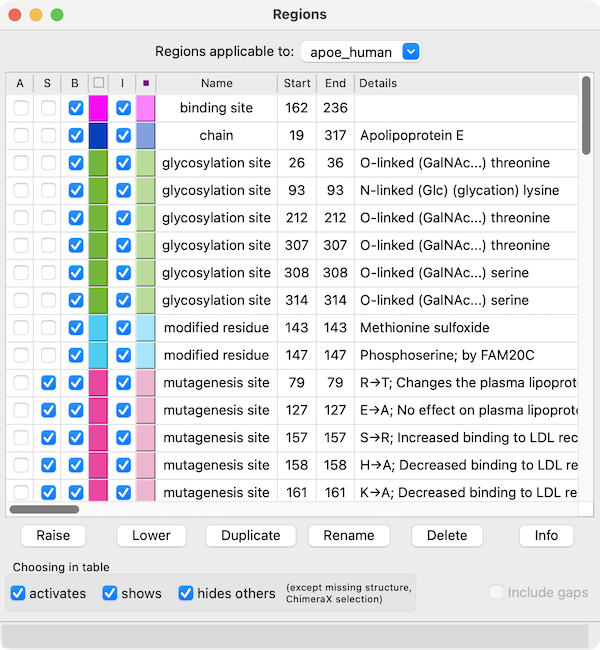Click the interior color column header icon
Viewport: 600px width, 650px height.
pyautogui.click(x=146, y=83)
